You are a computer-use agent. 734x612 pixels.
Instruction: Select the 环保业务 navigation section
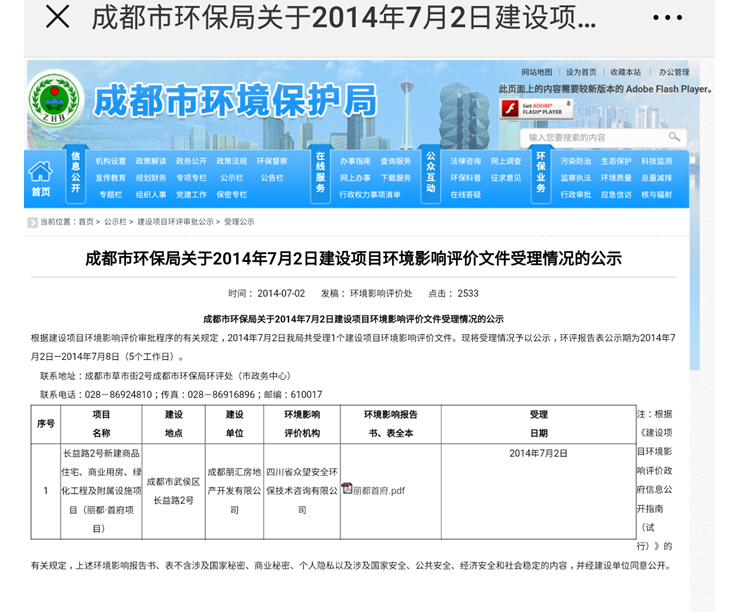pyautogui.click(x=541, y=176)
